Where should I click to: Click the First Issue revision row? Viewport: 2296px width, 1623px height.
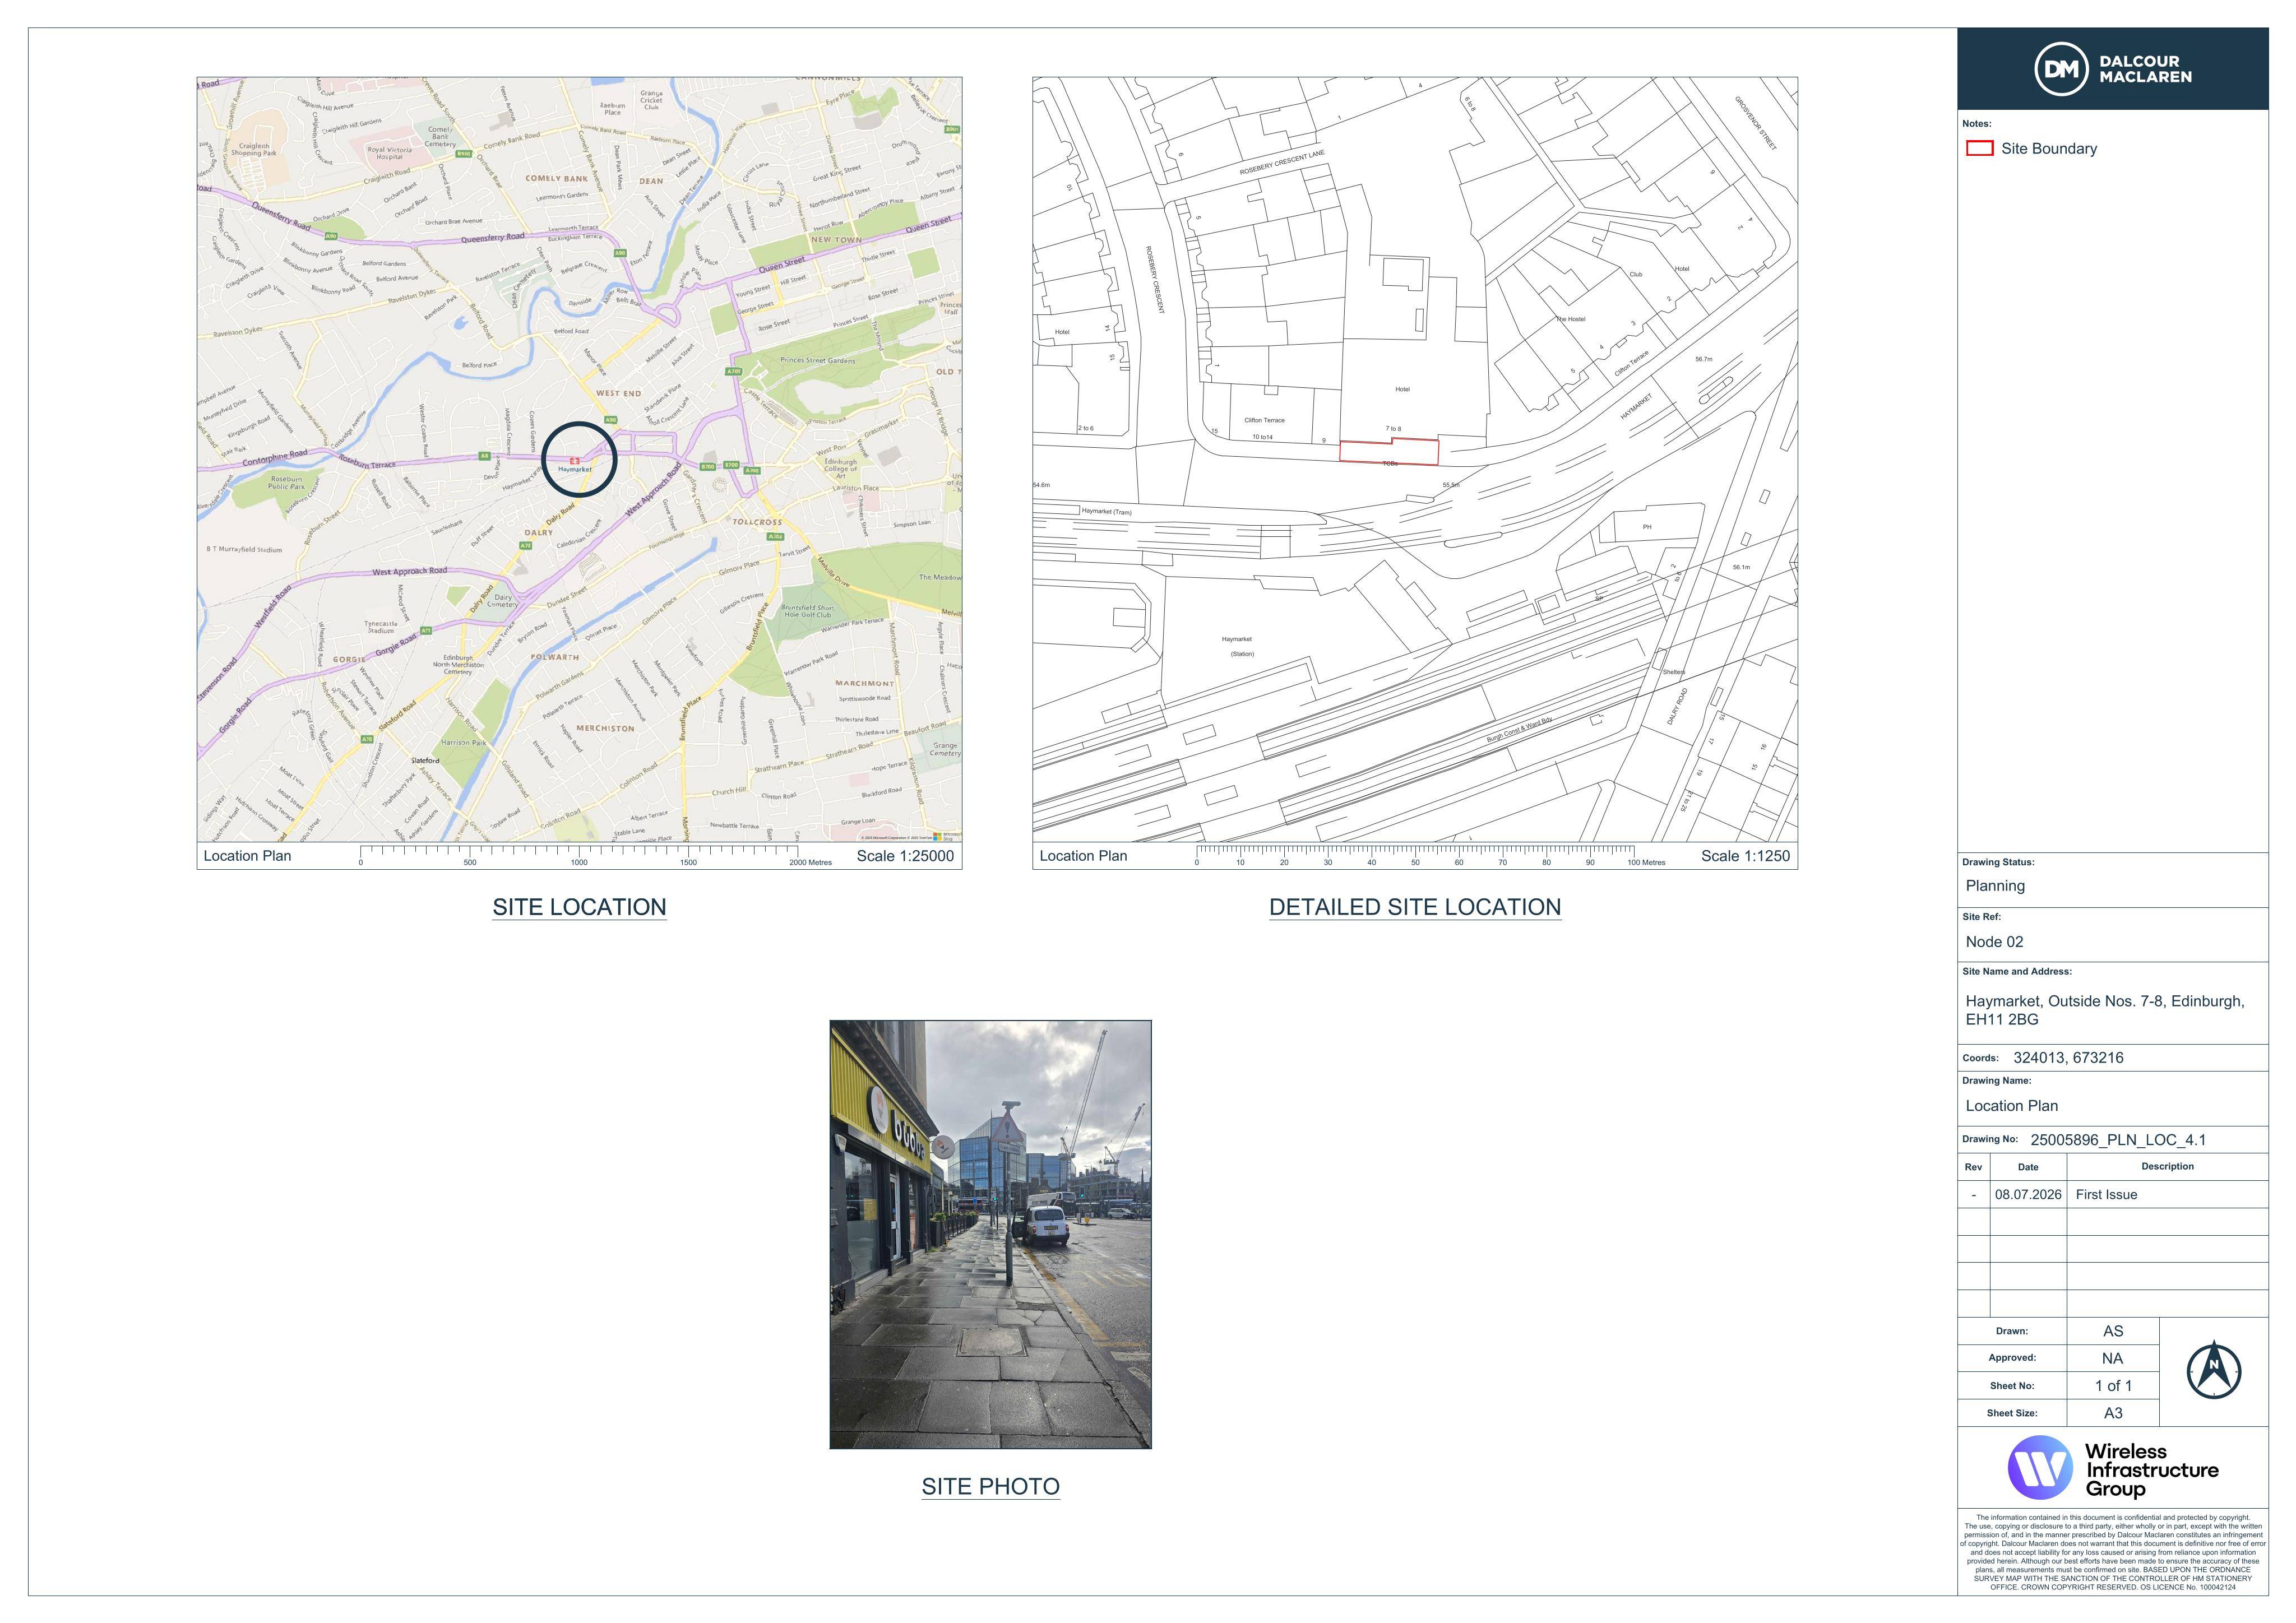click(x=2112, y=1195)
